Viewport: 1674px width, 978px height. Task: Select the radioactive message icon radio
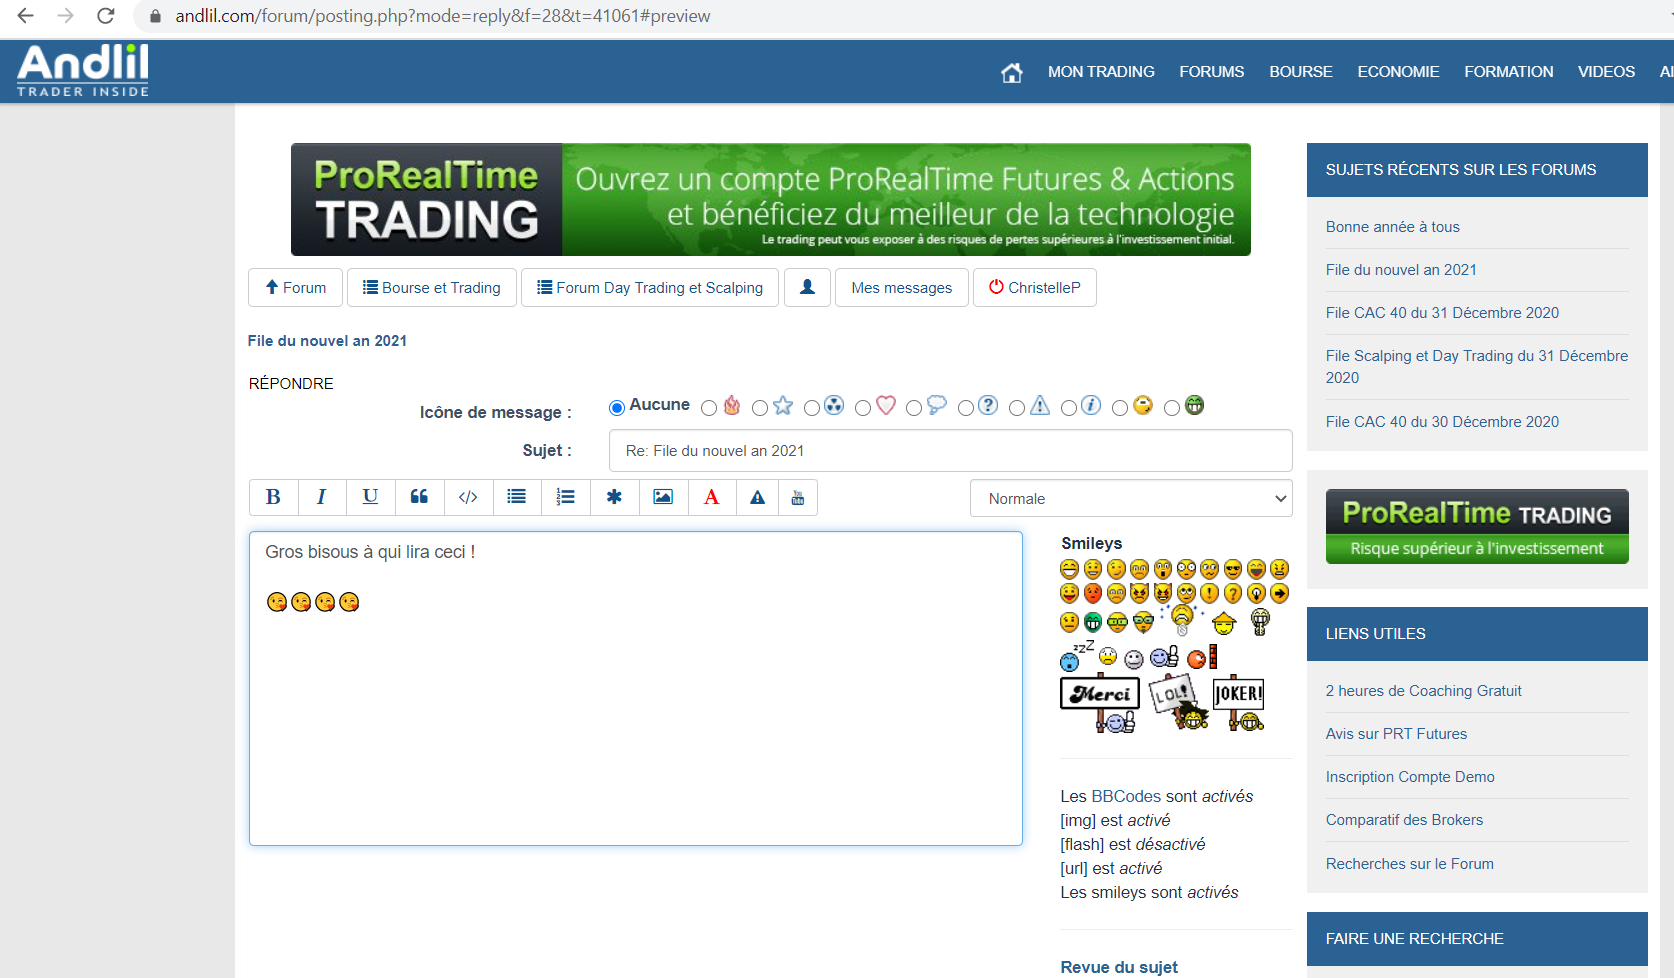[812, 407]
